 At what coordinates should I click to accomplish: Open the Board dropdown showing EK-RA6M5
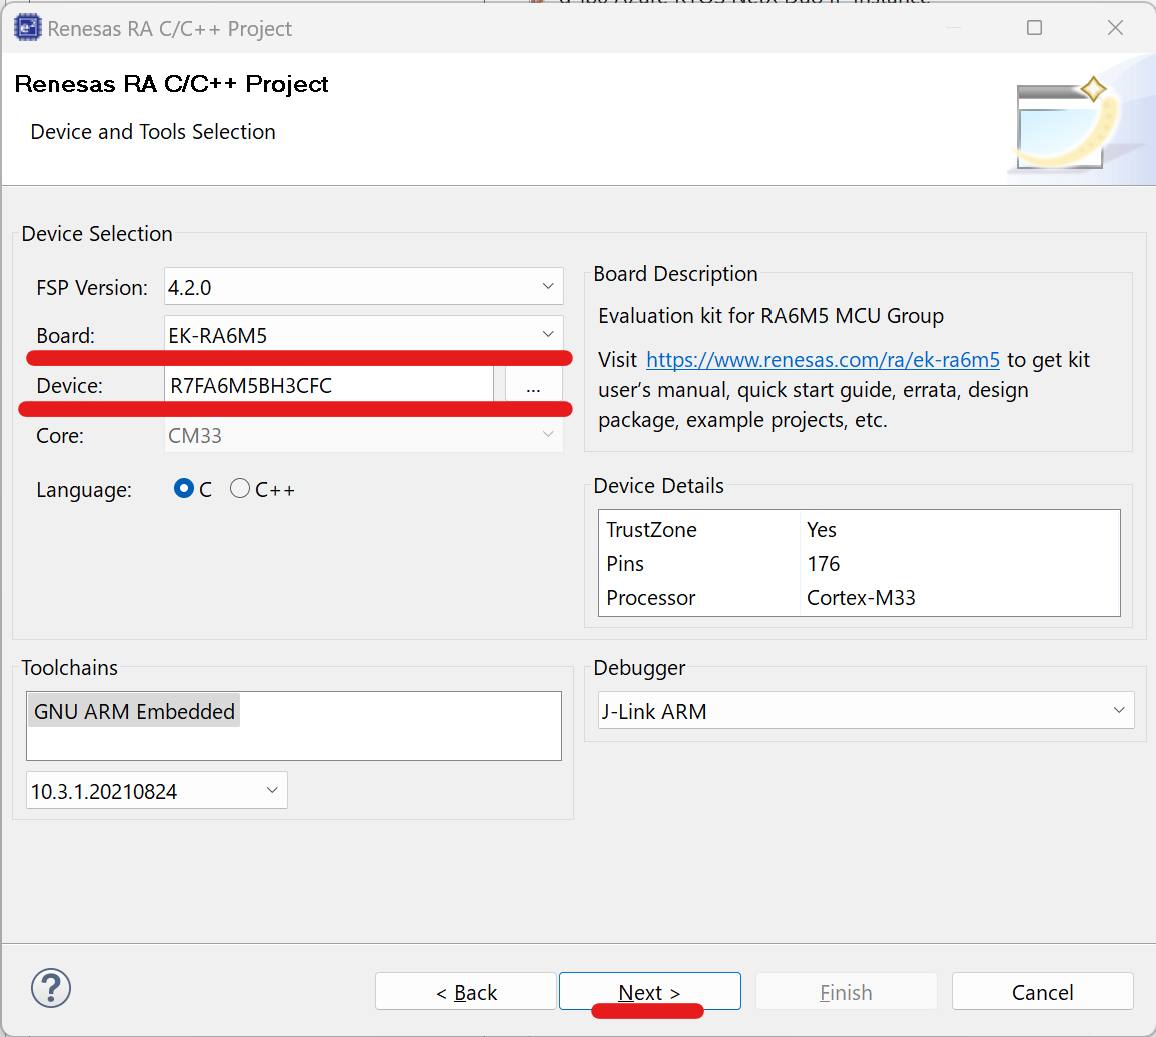tap(363, 335)
